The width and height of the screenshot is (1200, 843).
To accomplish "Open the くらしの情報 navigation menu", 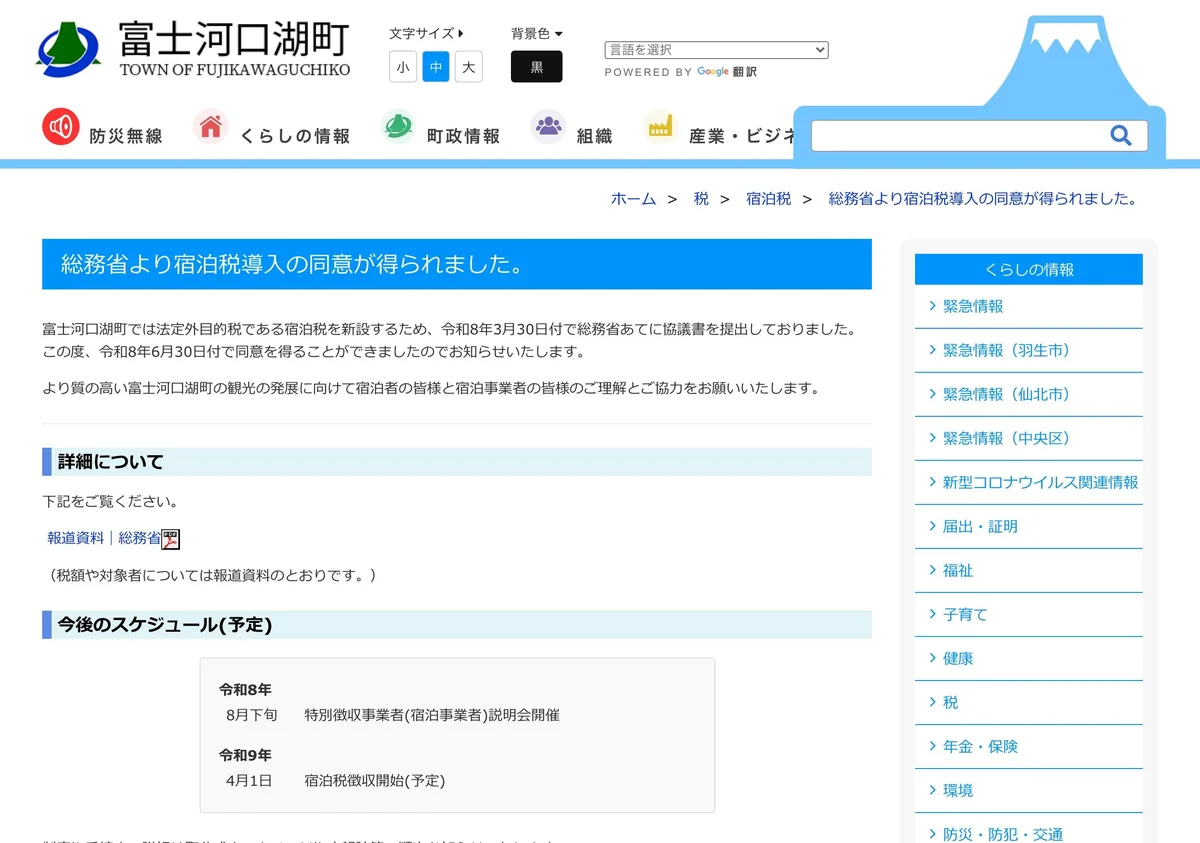I will click(295, 136).
